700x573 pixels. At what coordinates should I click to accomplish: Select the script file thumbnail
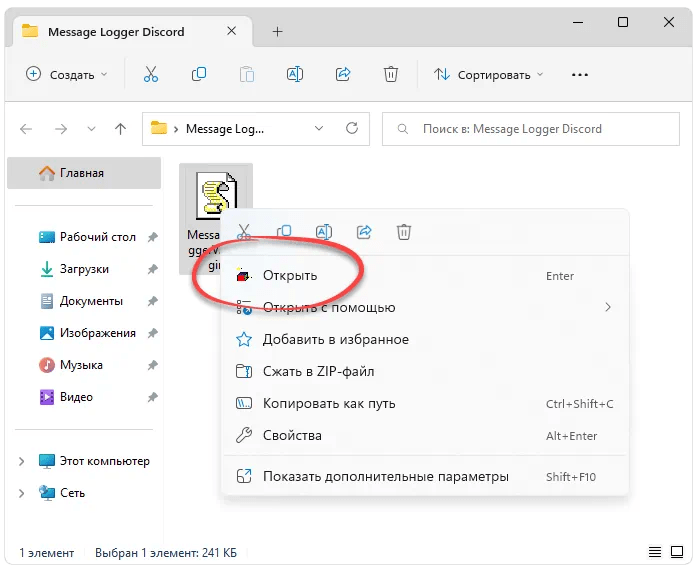[x=216, y=196]
